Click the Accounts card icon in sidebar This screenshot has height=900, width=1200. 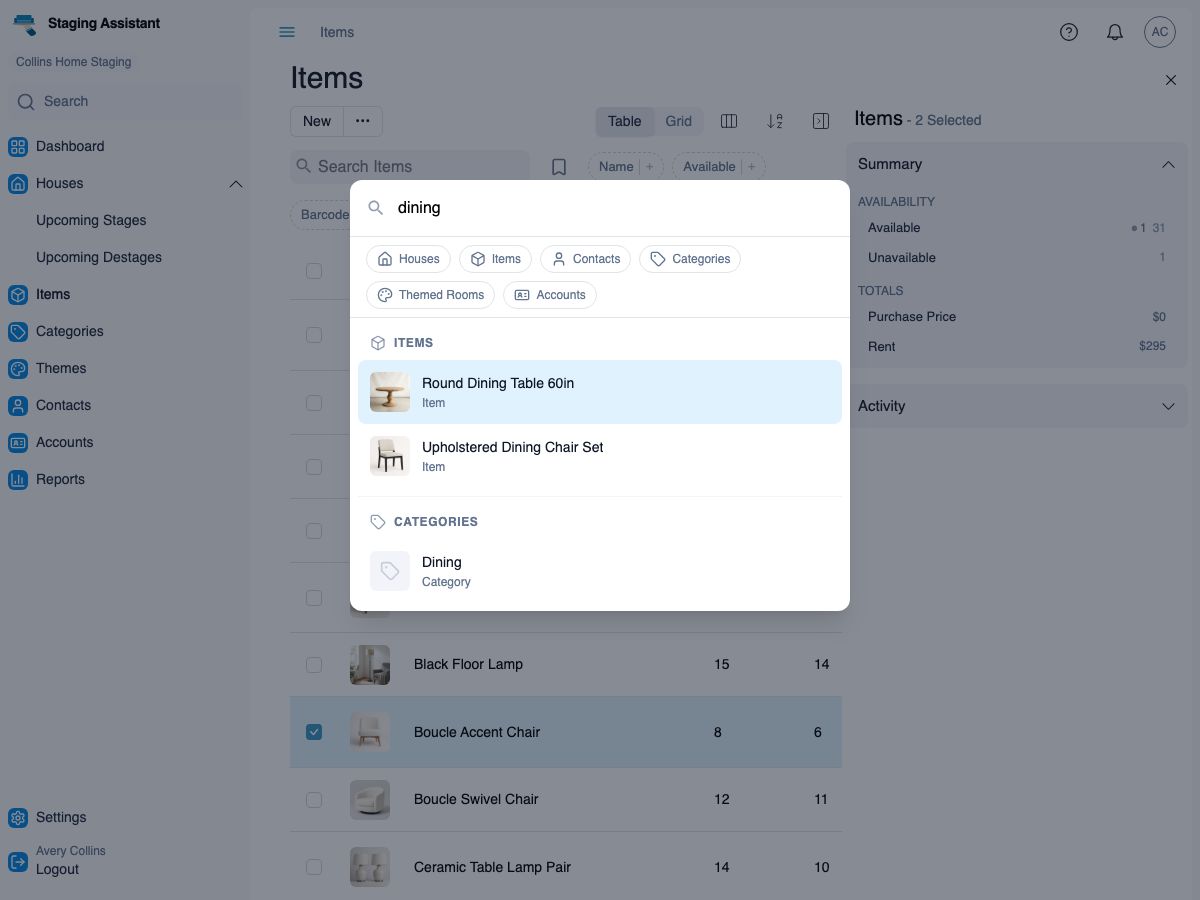pos(18,443)
